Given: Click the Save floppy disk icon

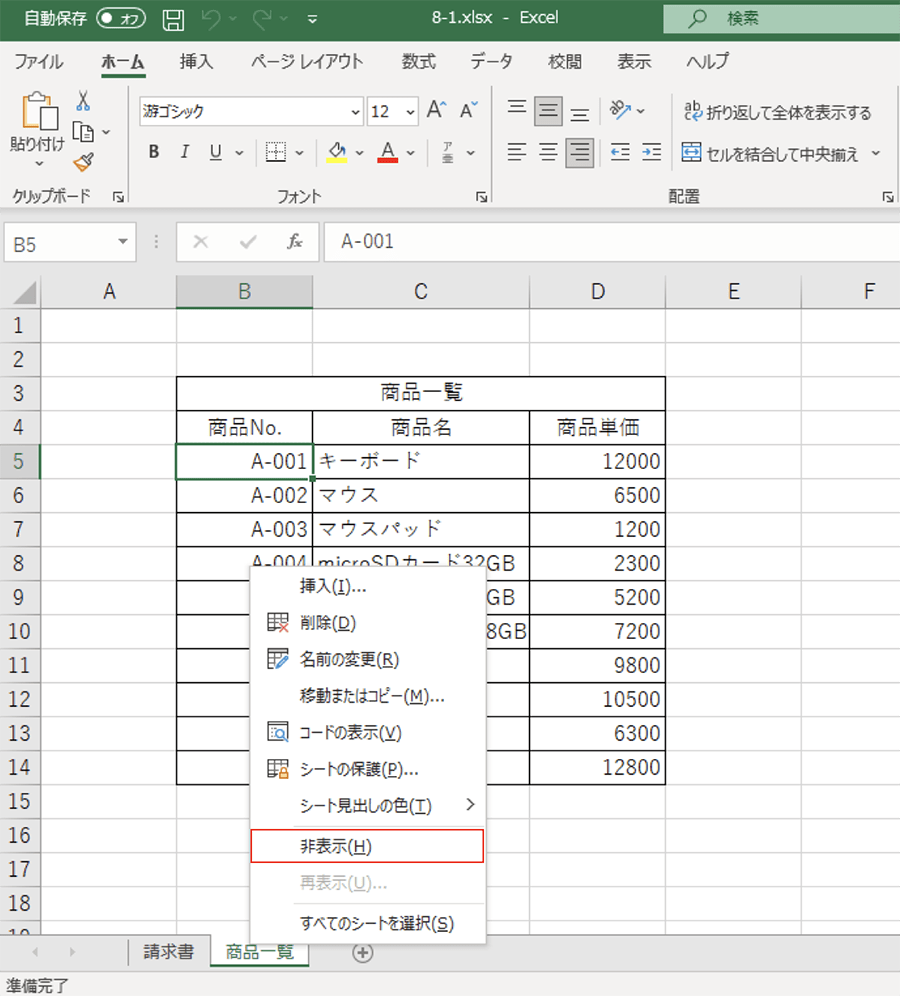Looking at the screenshot, I should click(173, 19).
